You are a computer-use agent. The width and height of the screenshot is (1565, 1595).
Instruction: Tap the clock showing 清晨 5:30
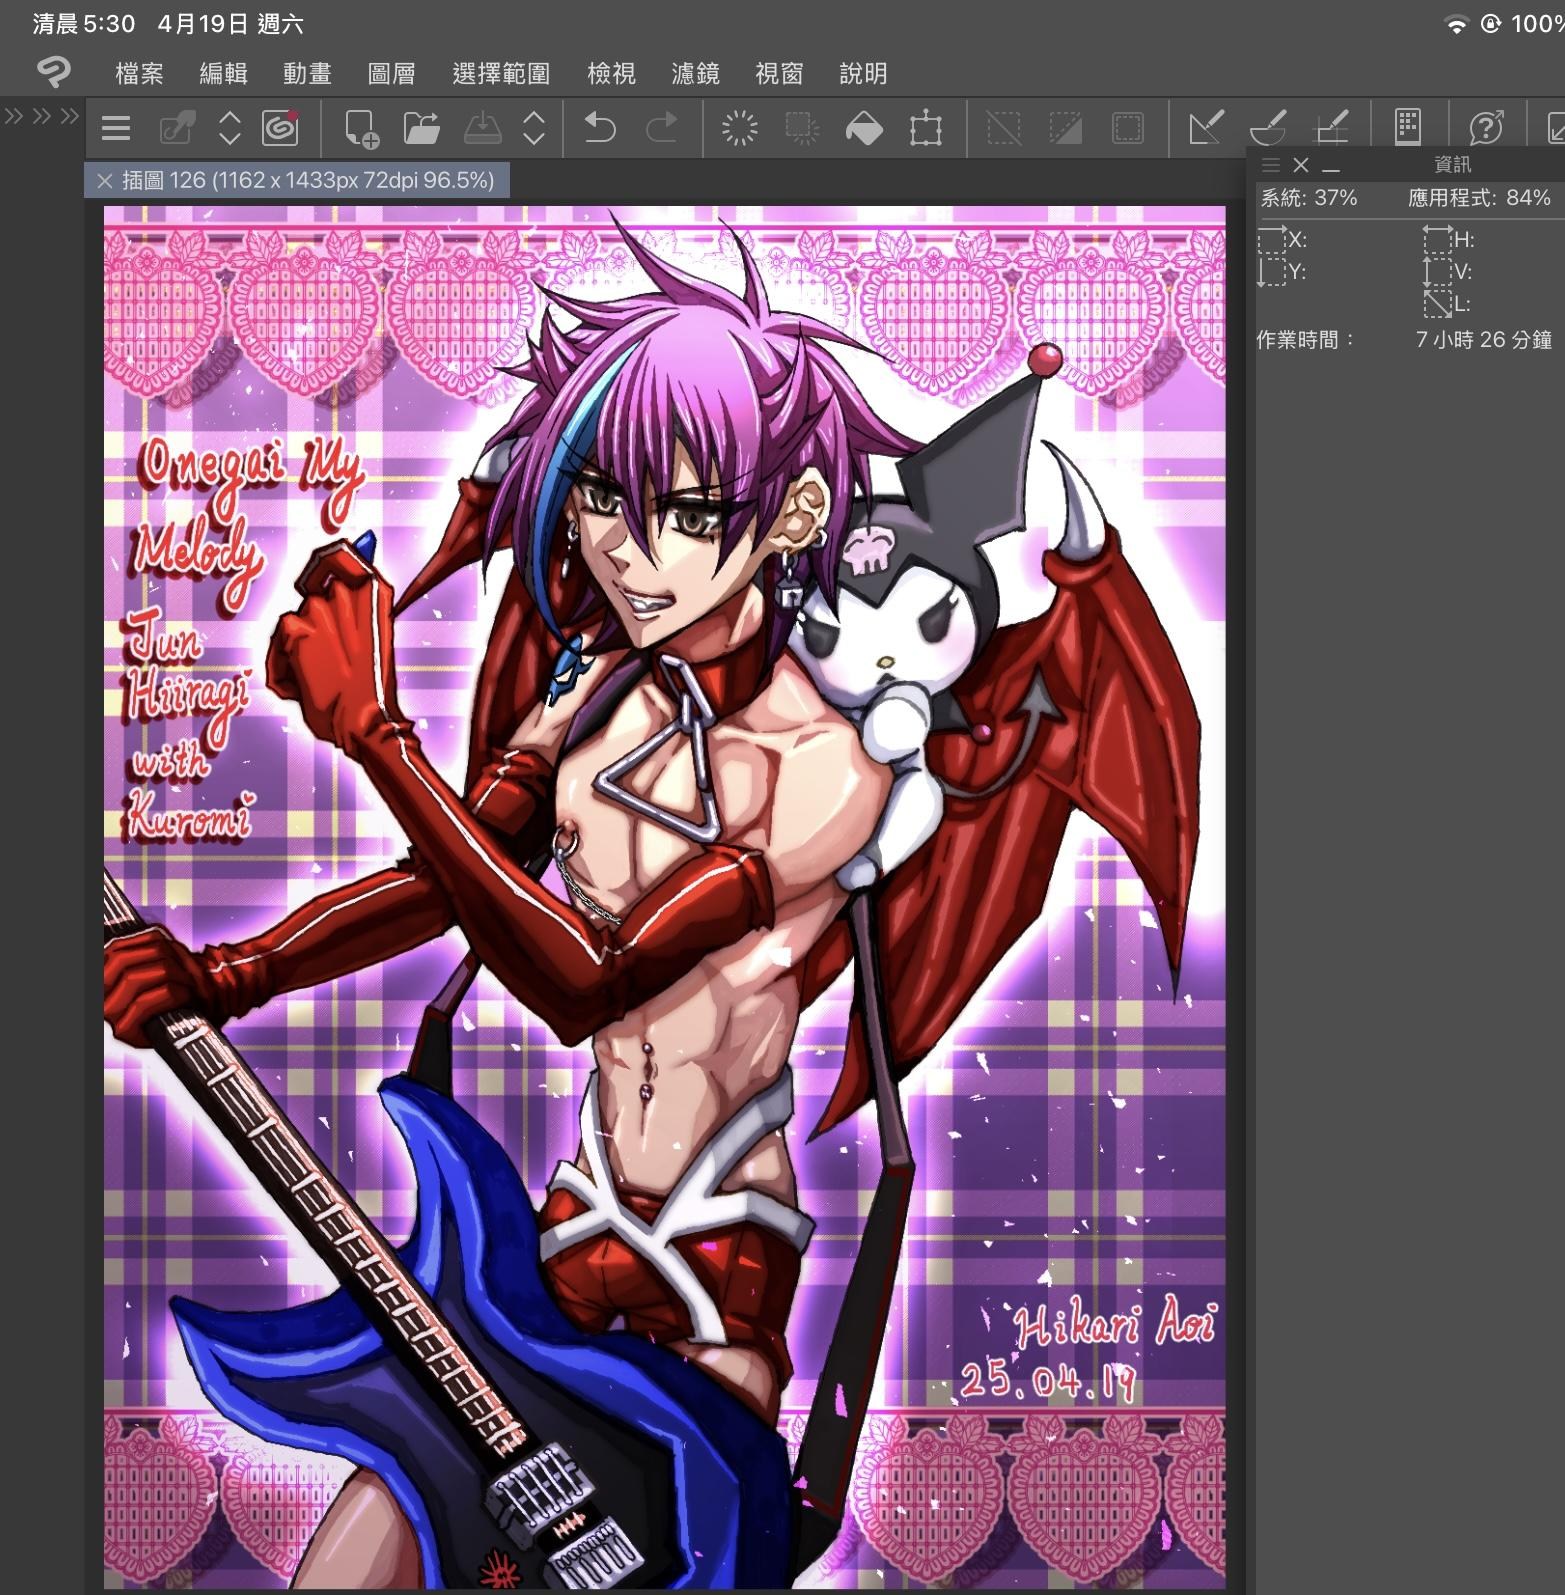coord(84,24)
